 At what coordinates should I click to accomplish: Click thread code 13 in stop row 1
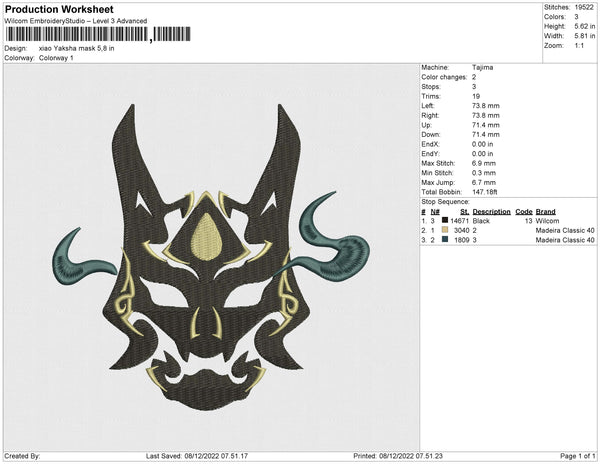click(528, 221)
